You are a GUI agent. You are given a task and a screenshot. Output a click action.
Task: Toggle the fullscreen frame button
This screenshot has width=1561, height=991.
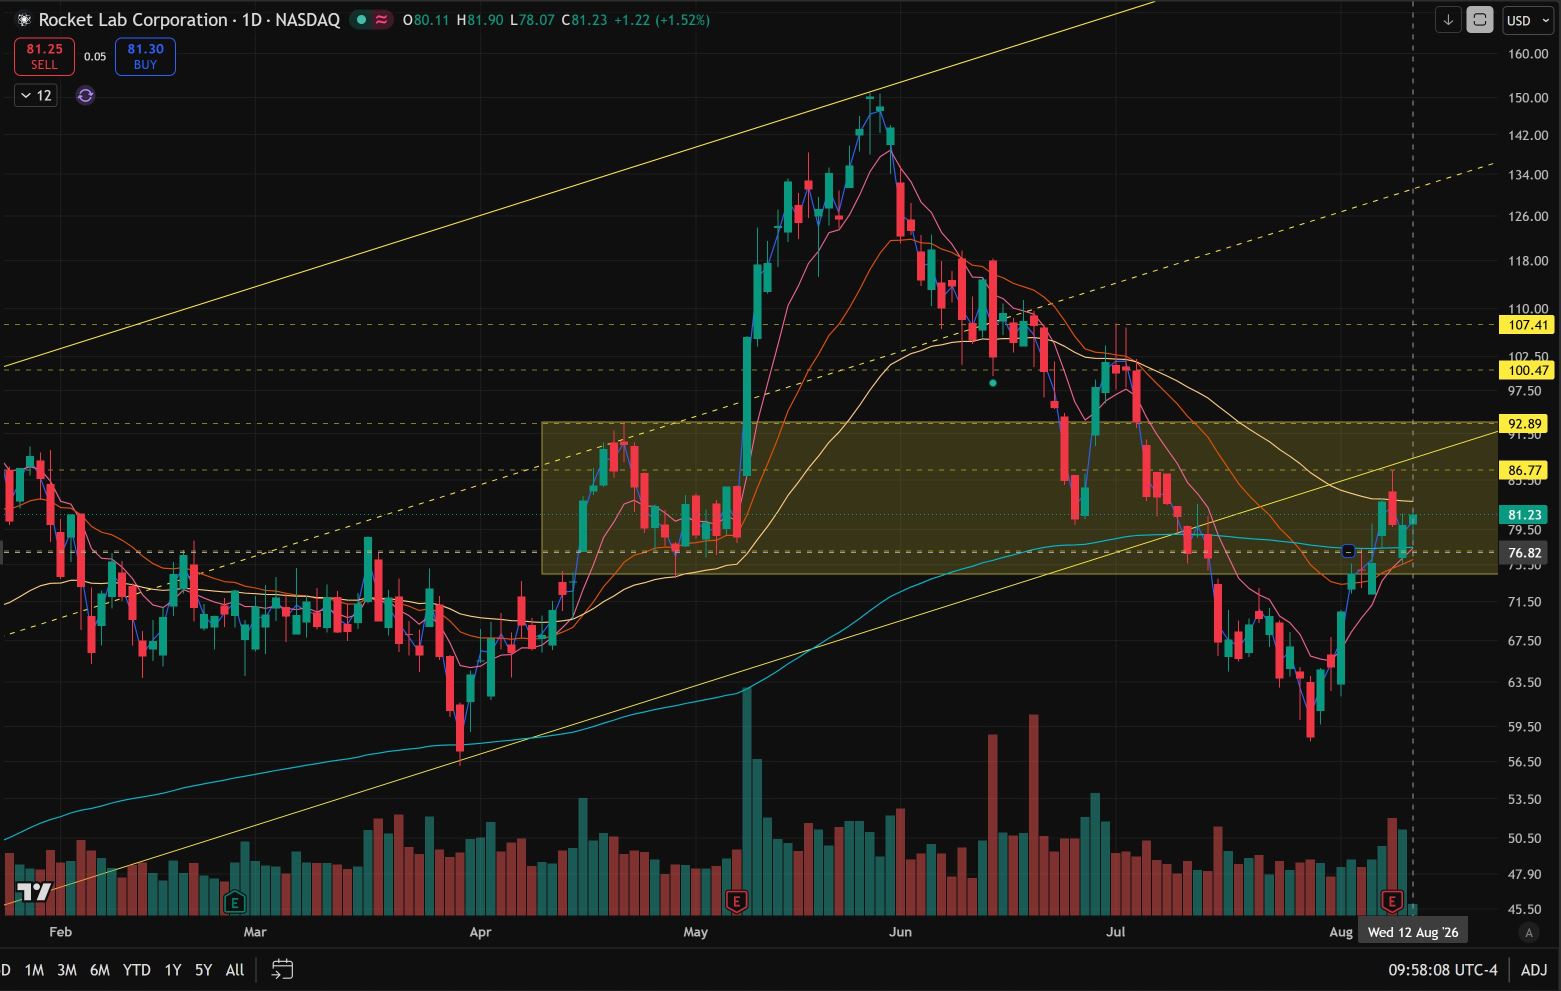pos(1480,20)
